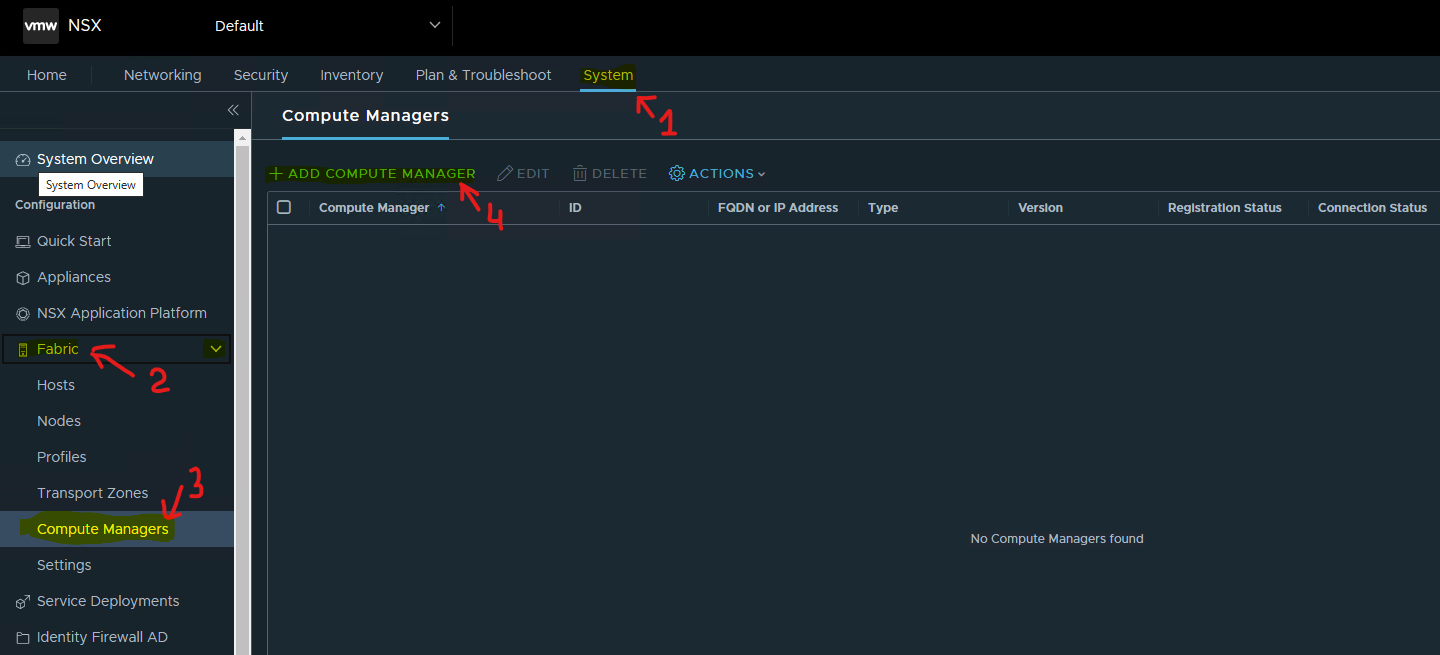Toggle the select-all checkbox in table header

284,207
